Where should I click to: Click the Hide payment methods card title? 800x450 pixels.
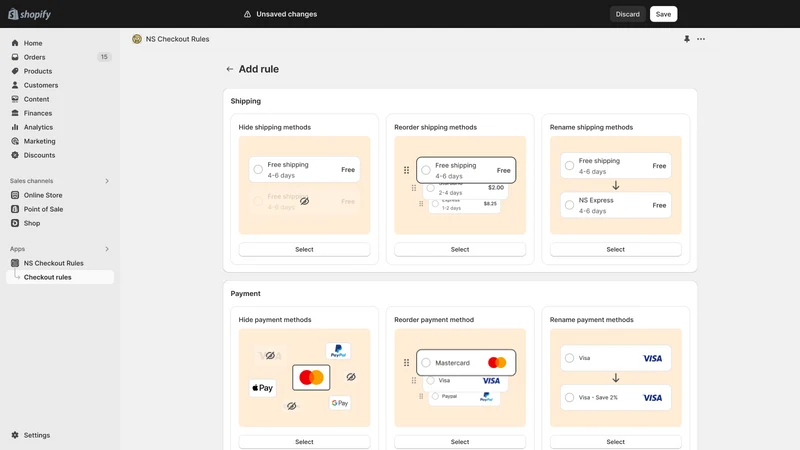point(275,320)
